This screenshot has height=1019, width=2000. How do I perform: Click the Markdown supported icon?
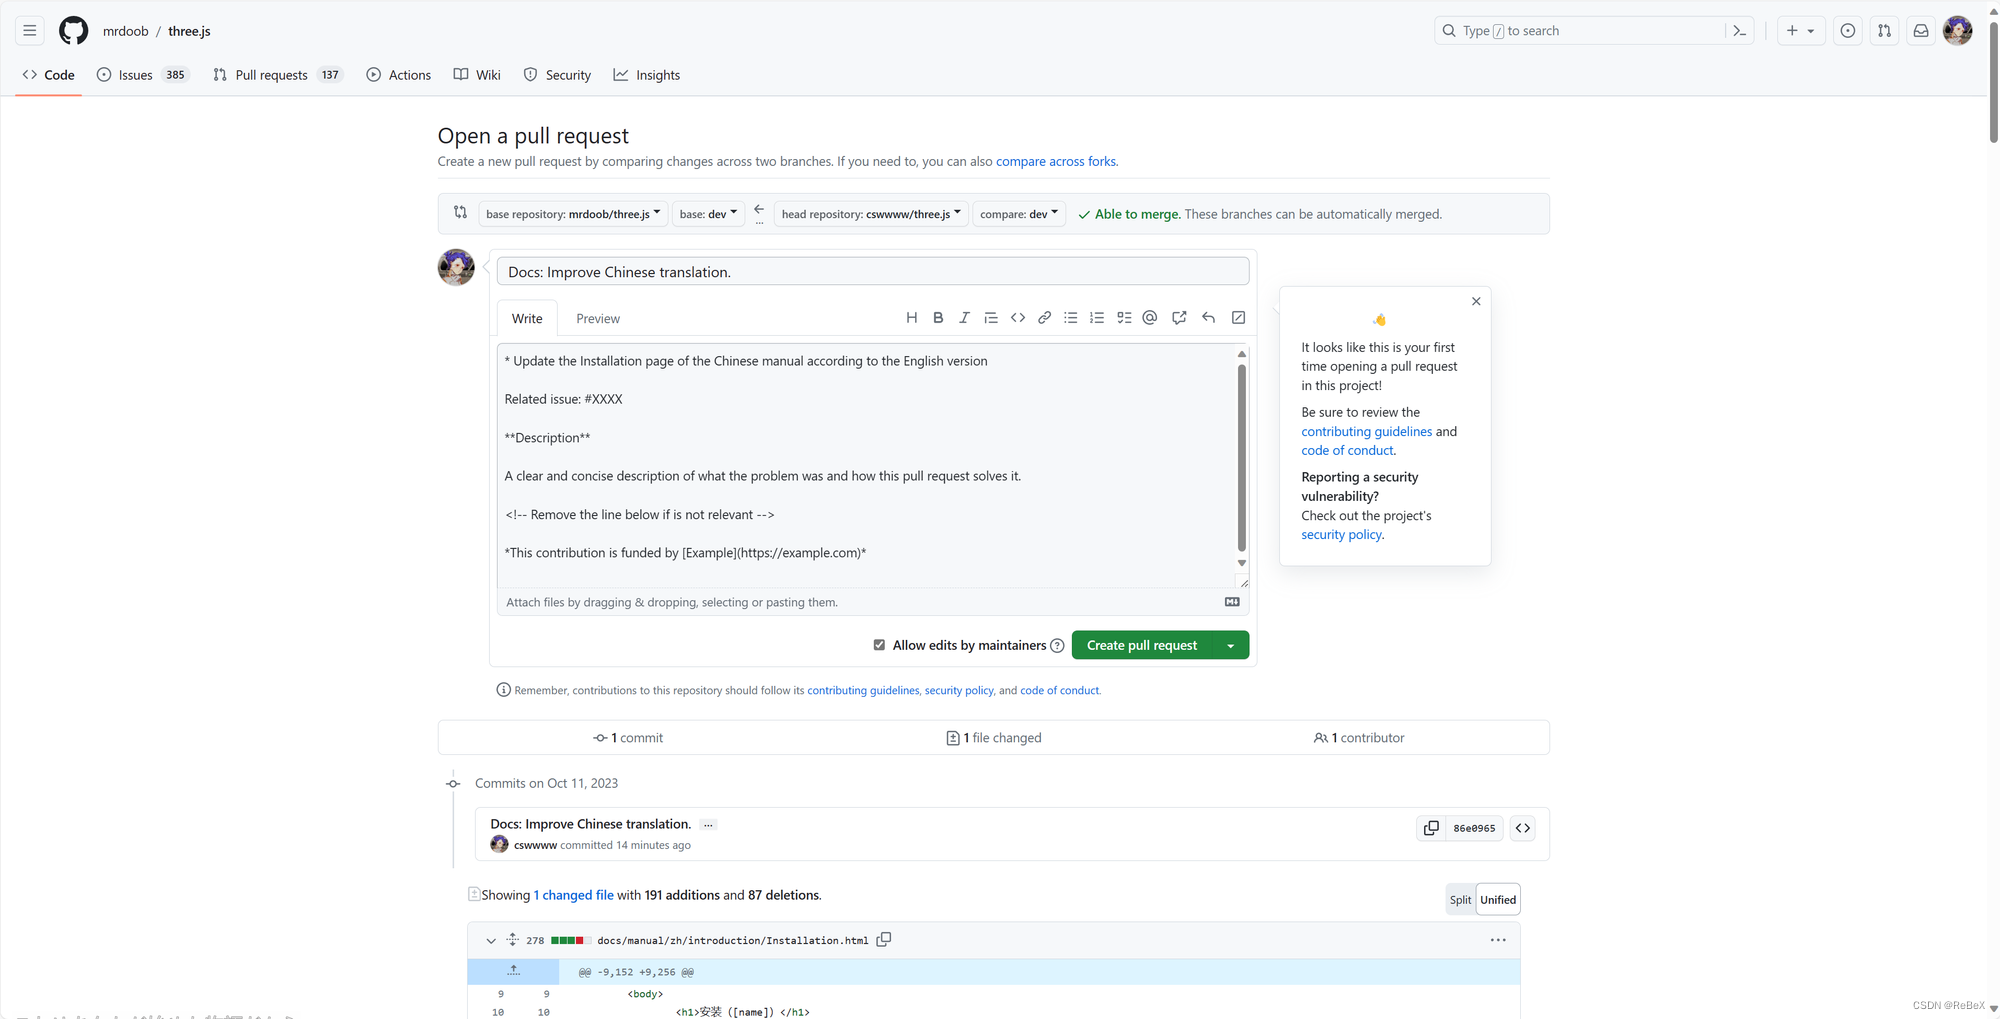coord(1232,602)
